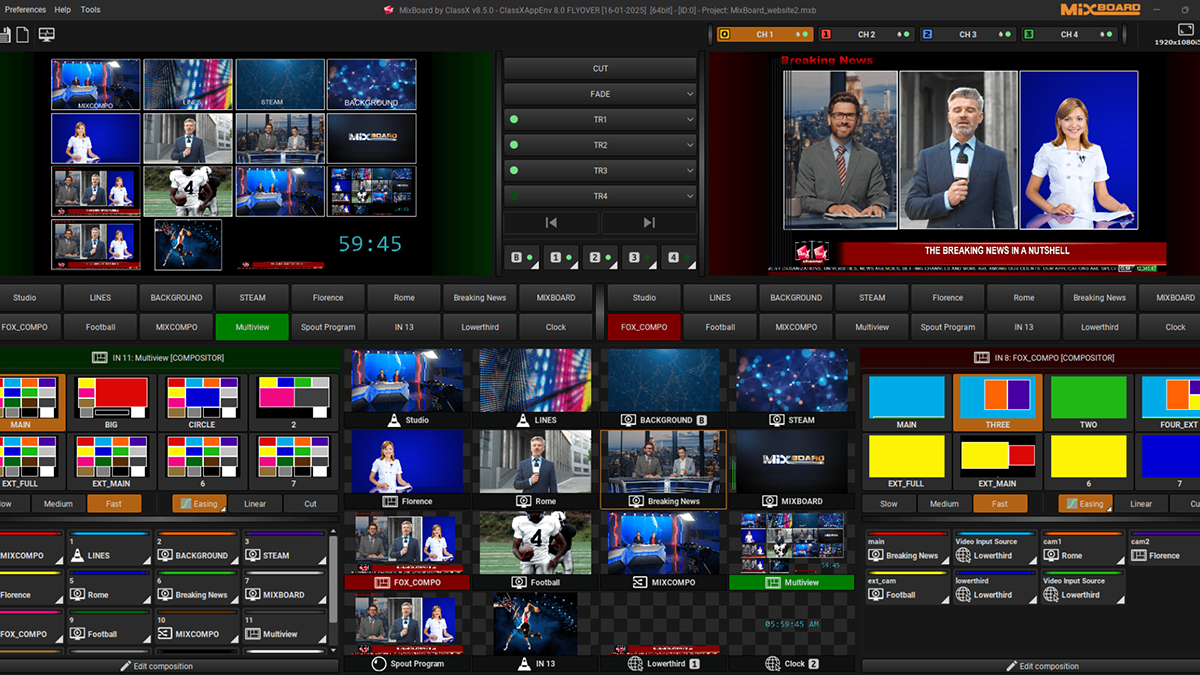Viewport: 1200px width, 675px height.
Task: Click the next transition skip-forward button
Action: 649,223
